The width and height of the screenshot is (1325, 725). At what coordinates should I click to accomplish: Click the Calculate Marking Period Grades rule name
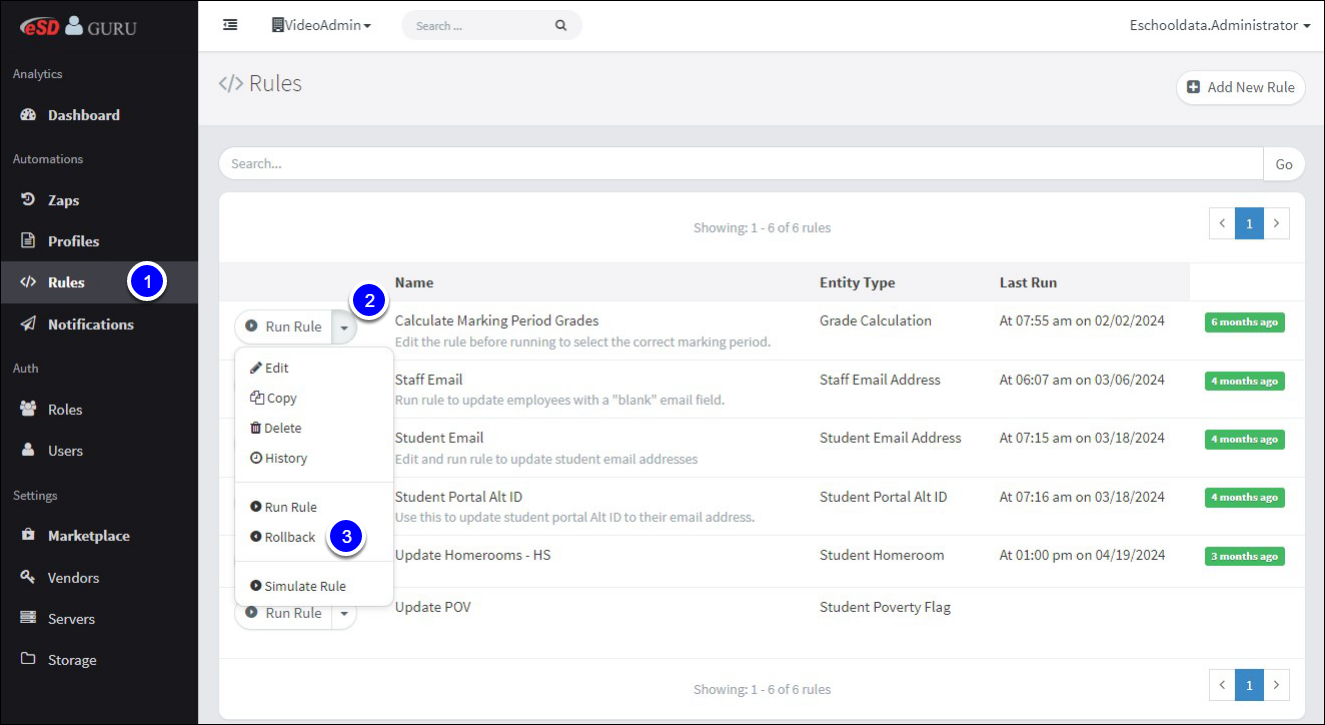pyautogui.click(x=497, y=321)
